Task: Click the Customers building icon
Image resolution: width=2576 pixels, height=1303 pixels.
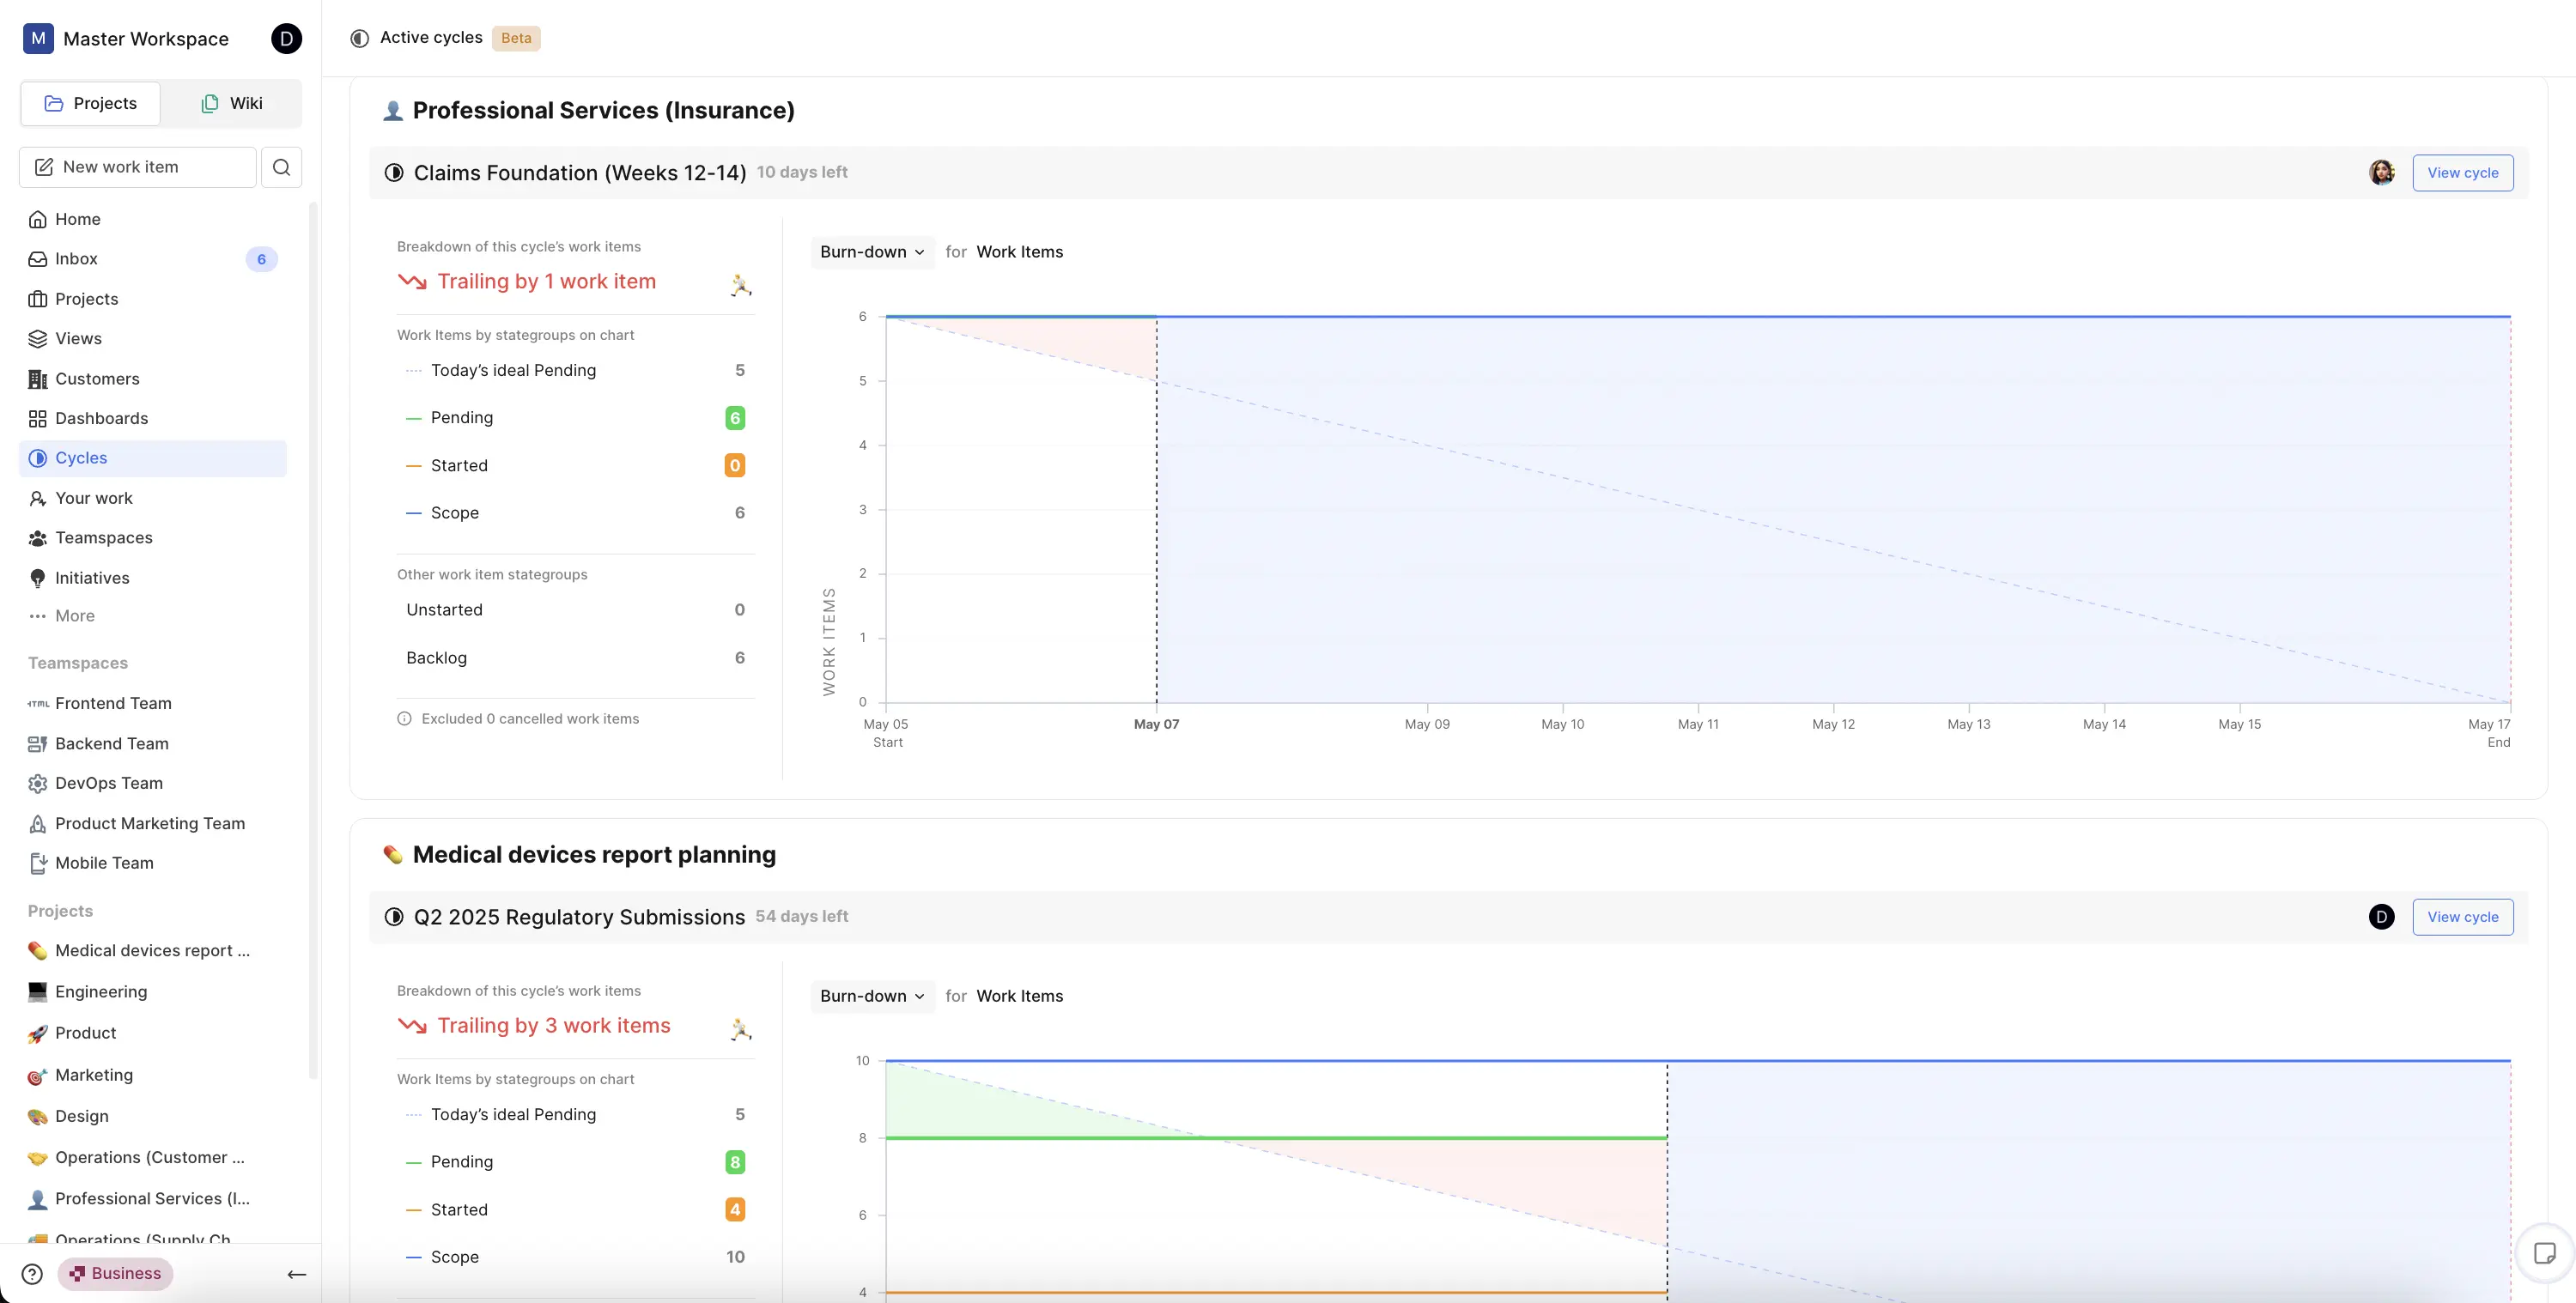Action: click(x=38, y=379)
